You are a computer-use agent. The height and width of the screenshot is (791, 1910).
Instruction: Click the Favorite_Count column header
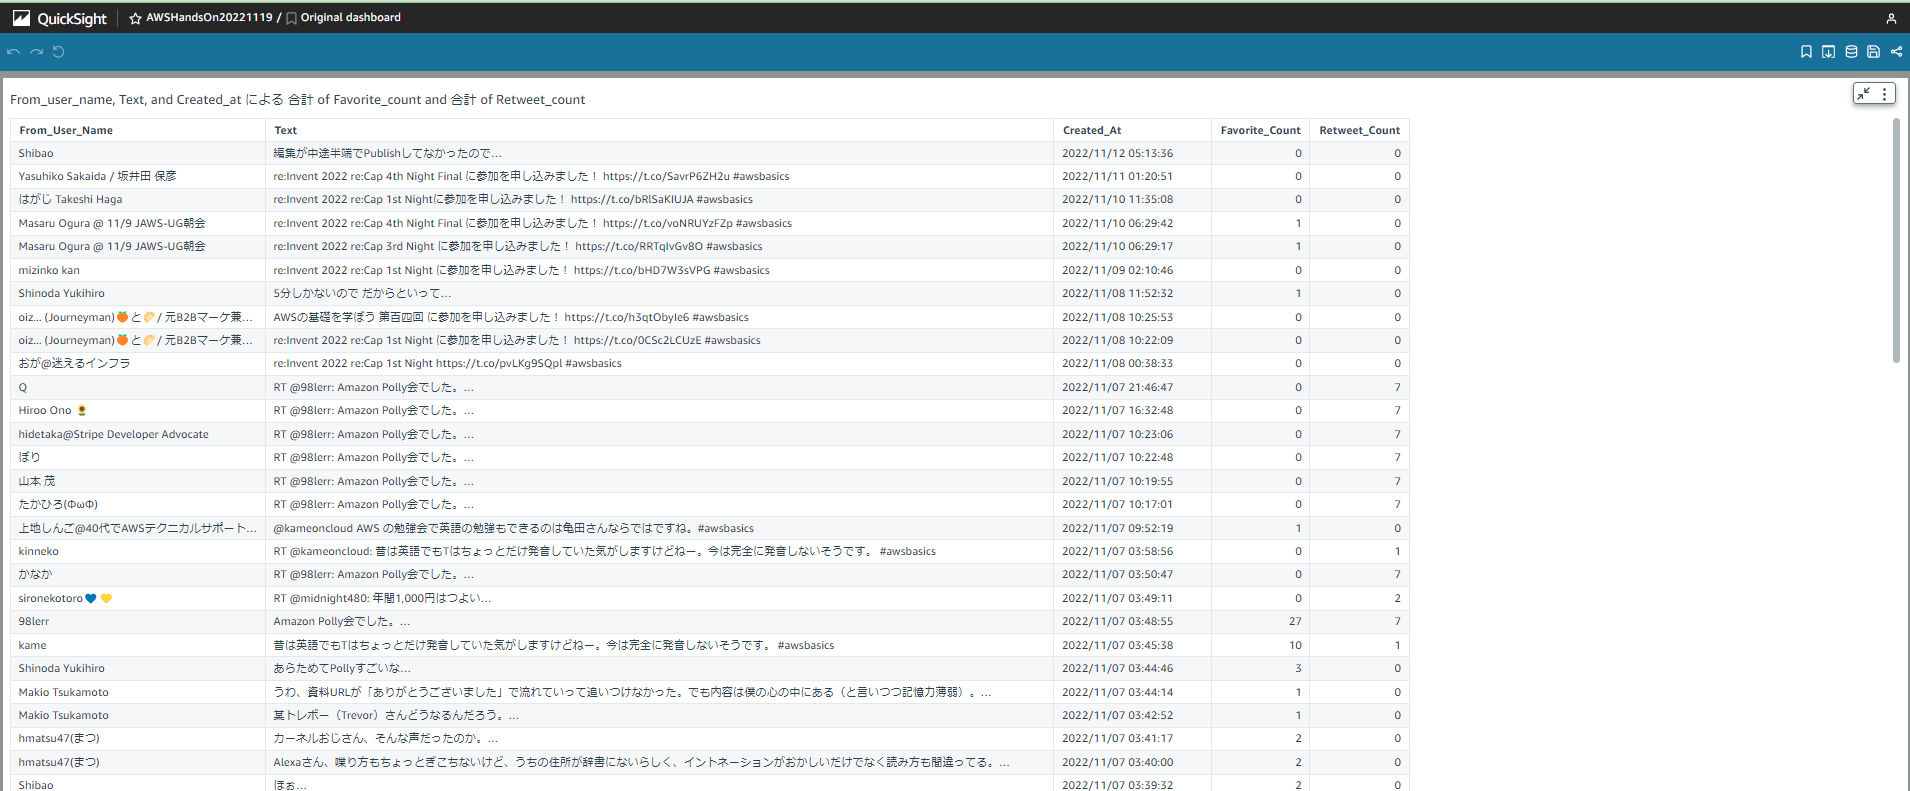click(x=1260, y=130)
